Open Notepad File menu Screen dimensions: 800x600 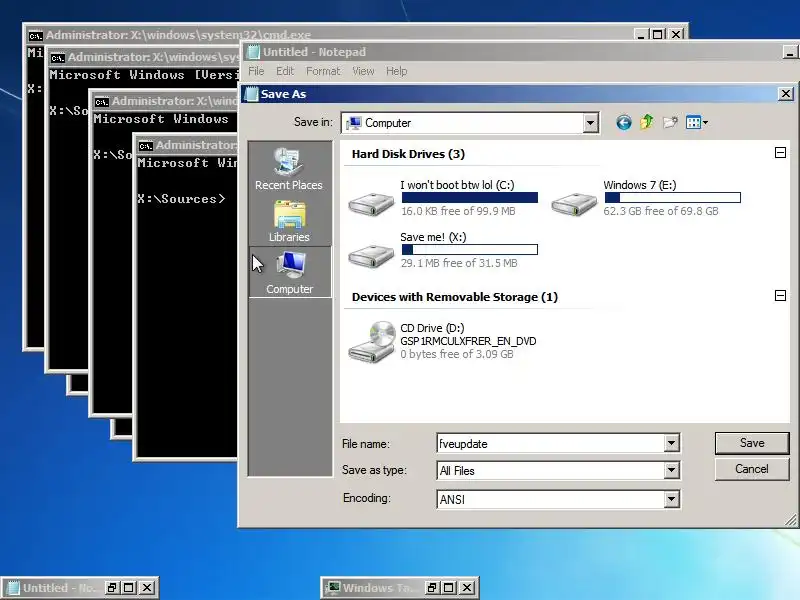256,71
